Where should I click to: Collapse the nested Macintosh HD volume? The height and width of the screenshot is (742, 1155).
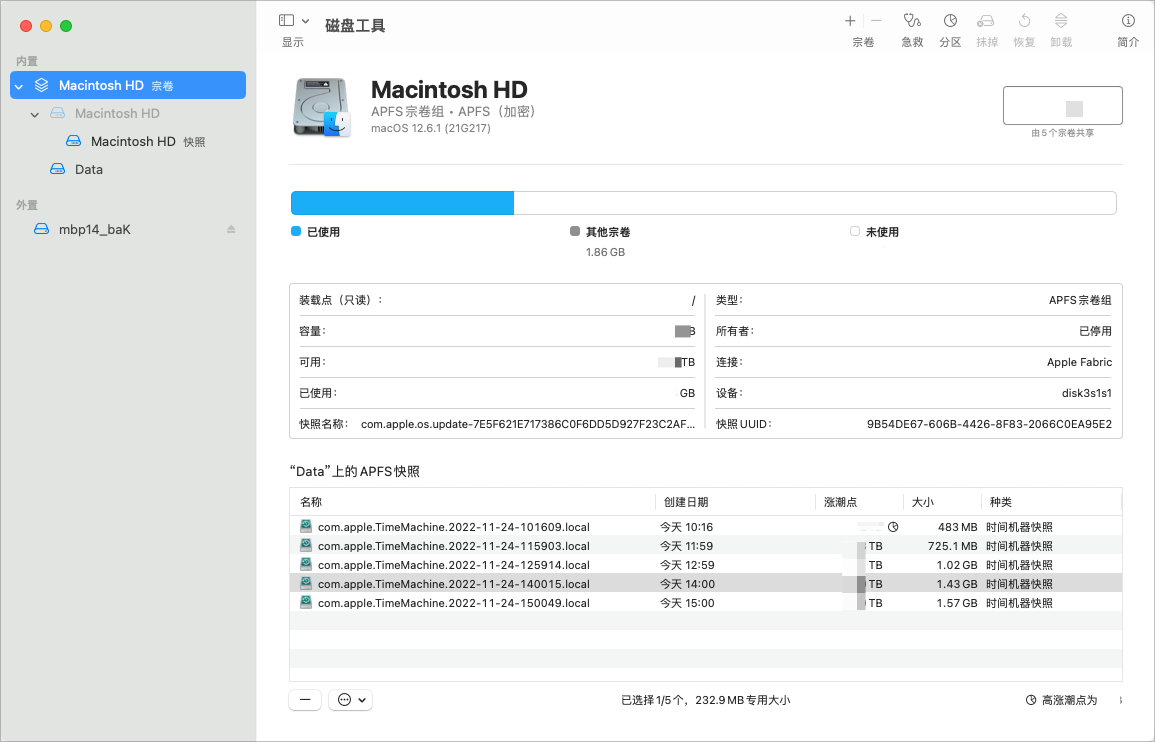pyautogui.click(x=35, y=114)
